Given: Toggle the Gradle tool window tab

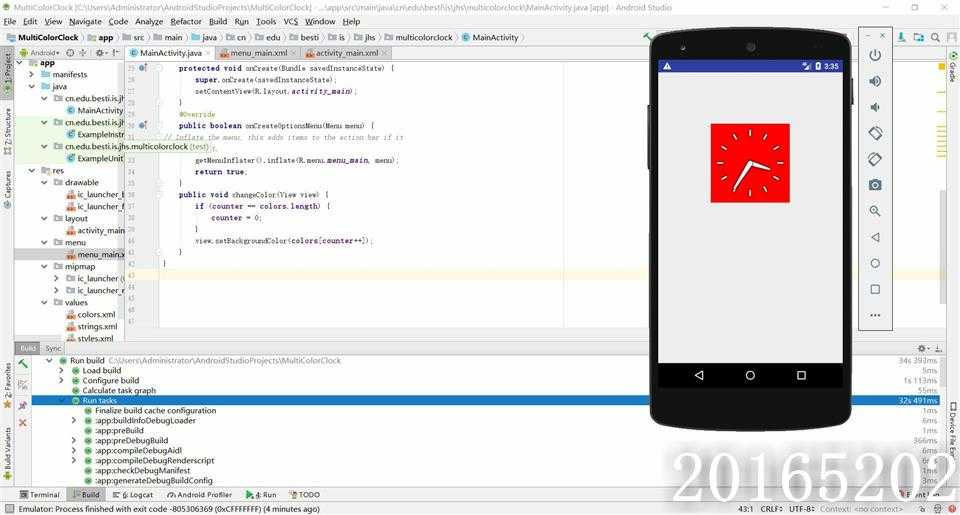Looking at the screenshot, I should [953, 67].
